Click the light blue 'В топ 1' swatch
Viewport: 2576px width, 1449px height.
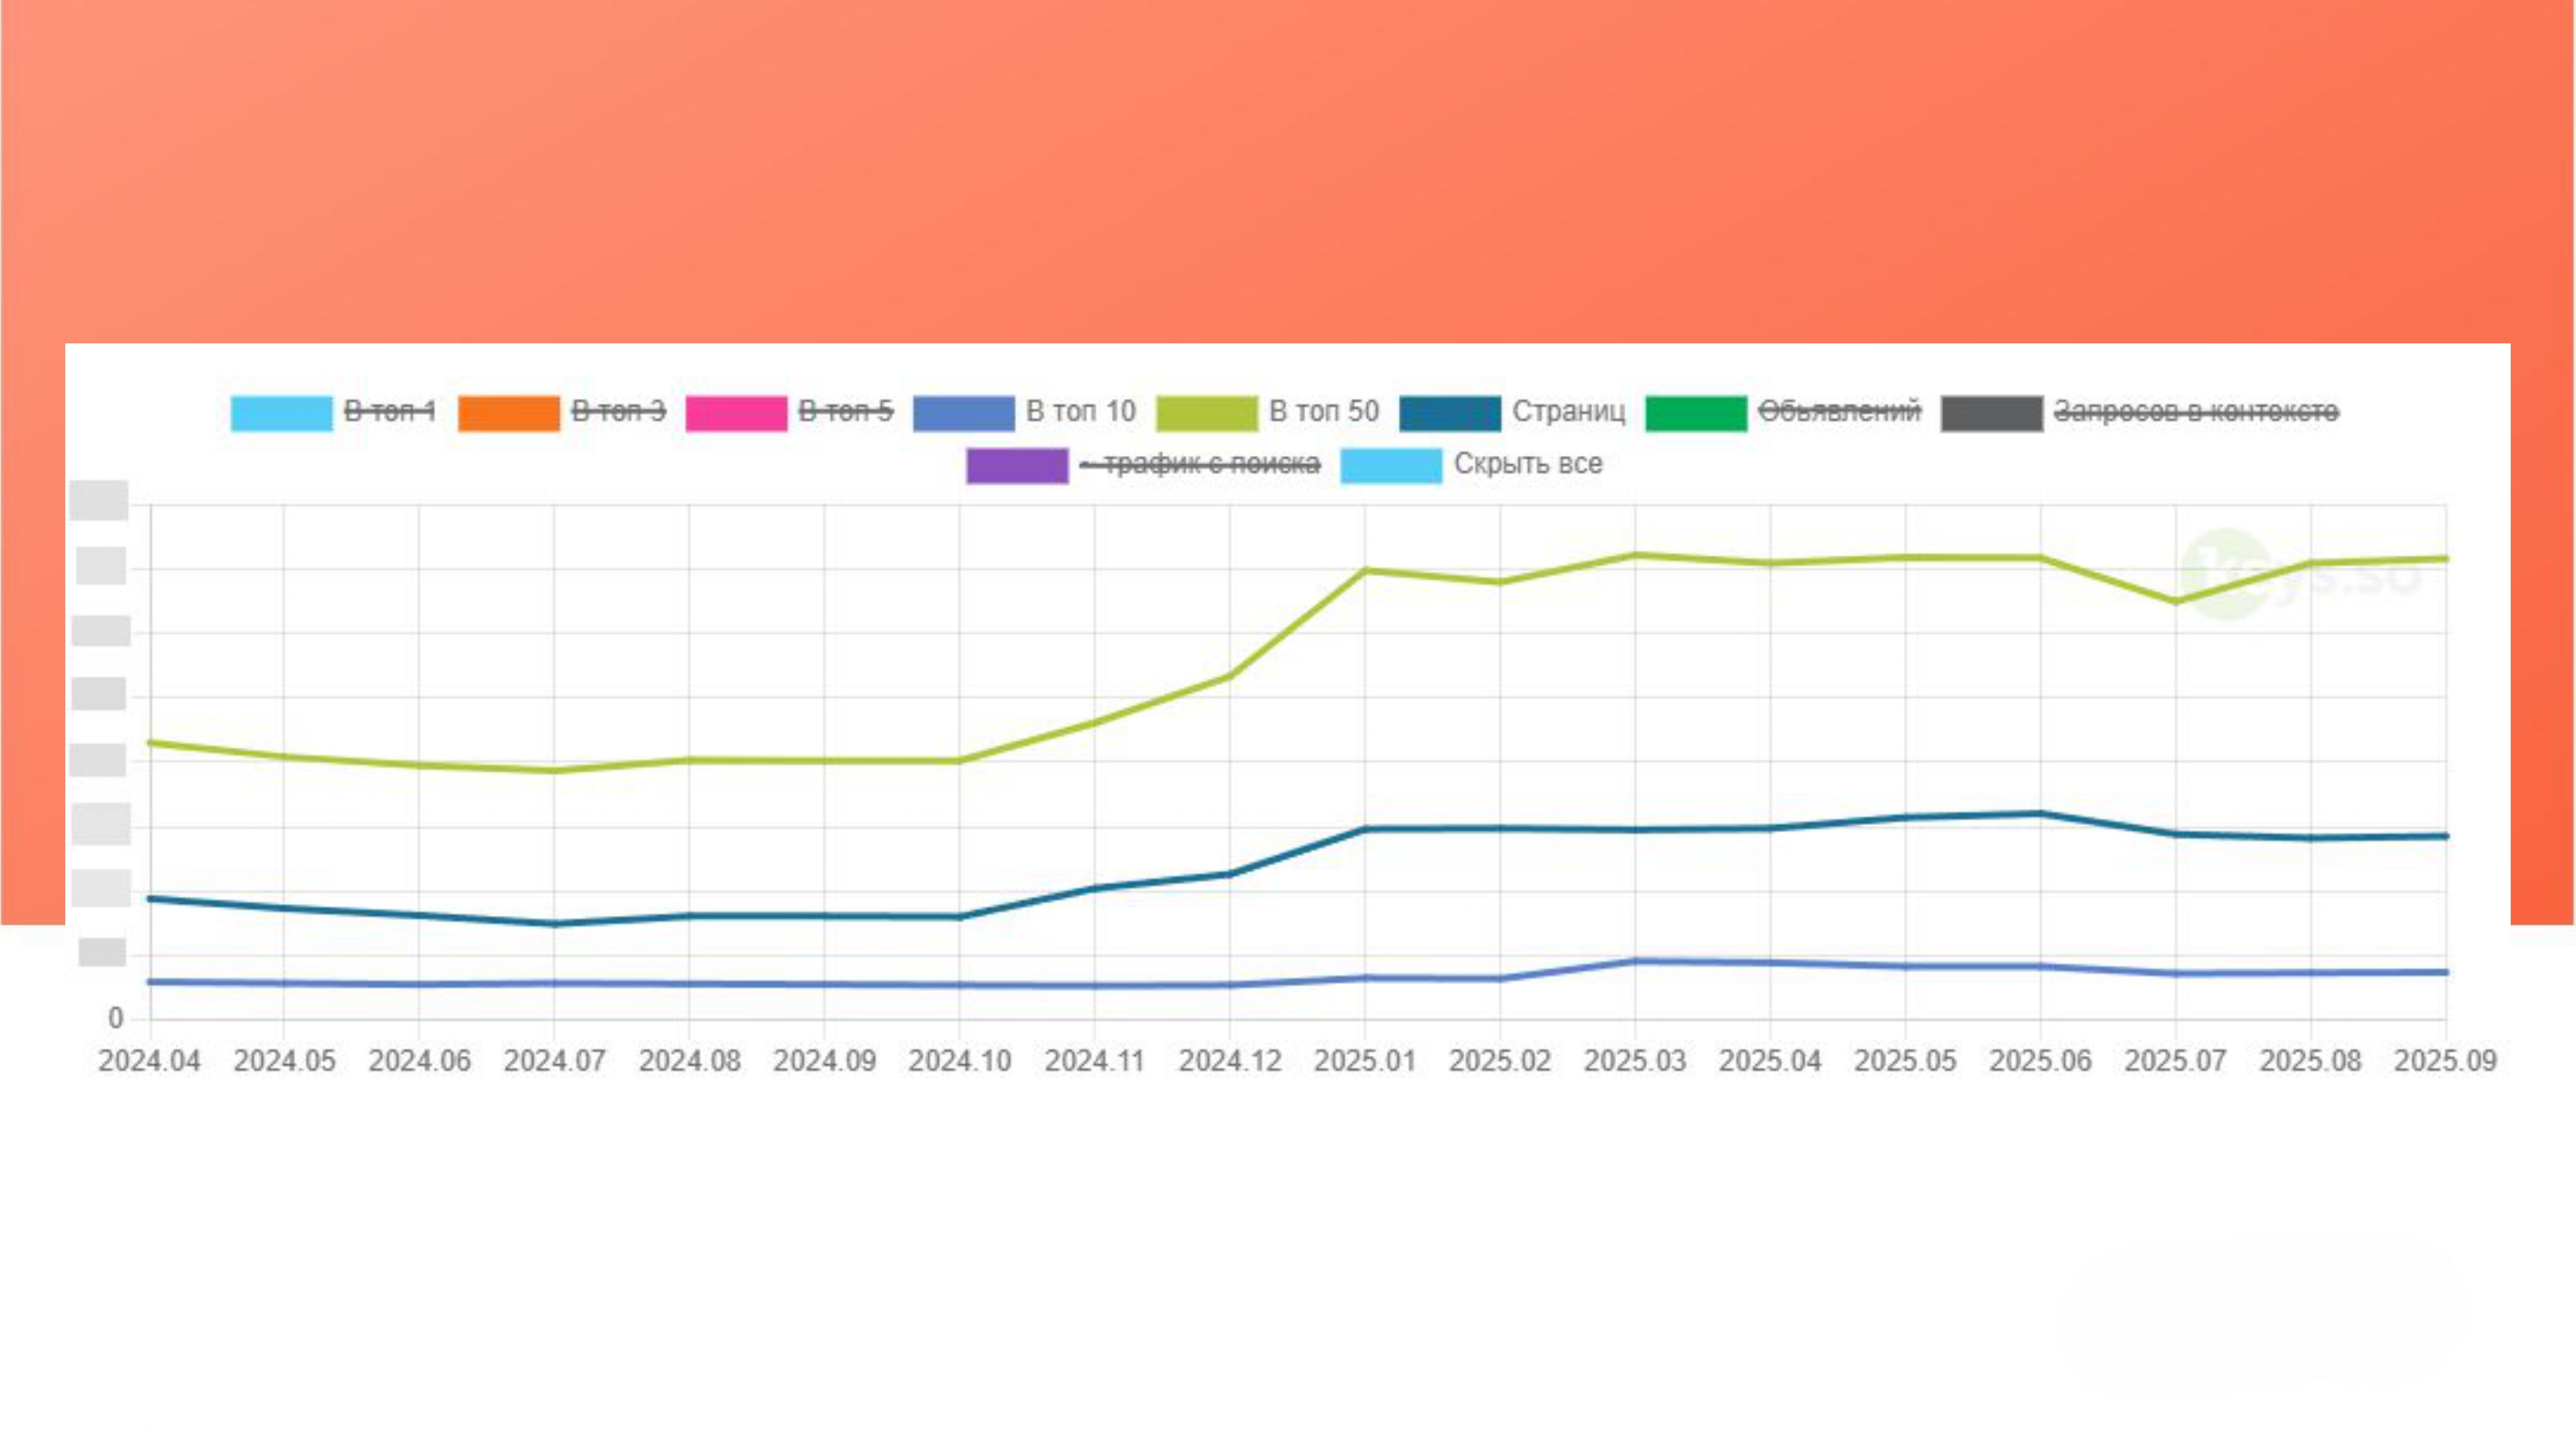pyautogui.click(x=281, y=413)
